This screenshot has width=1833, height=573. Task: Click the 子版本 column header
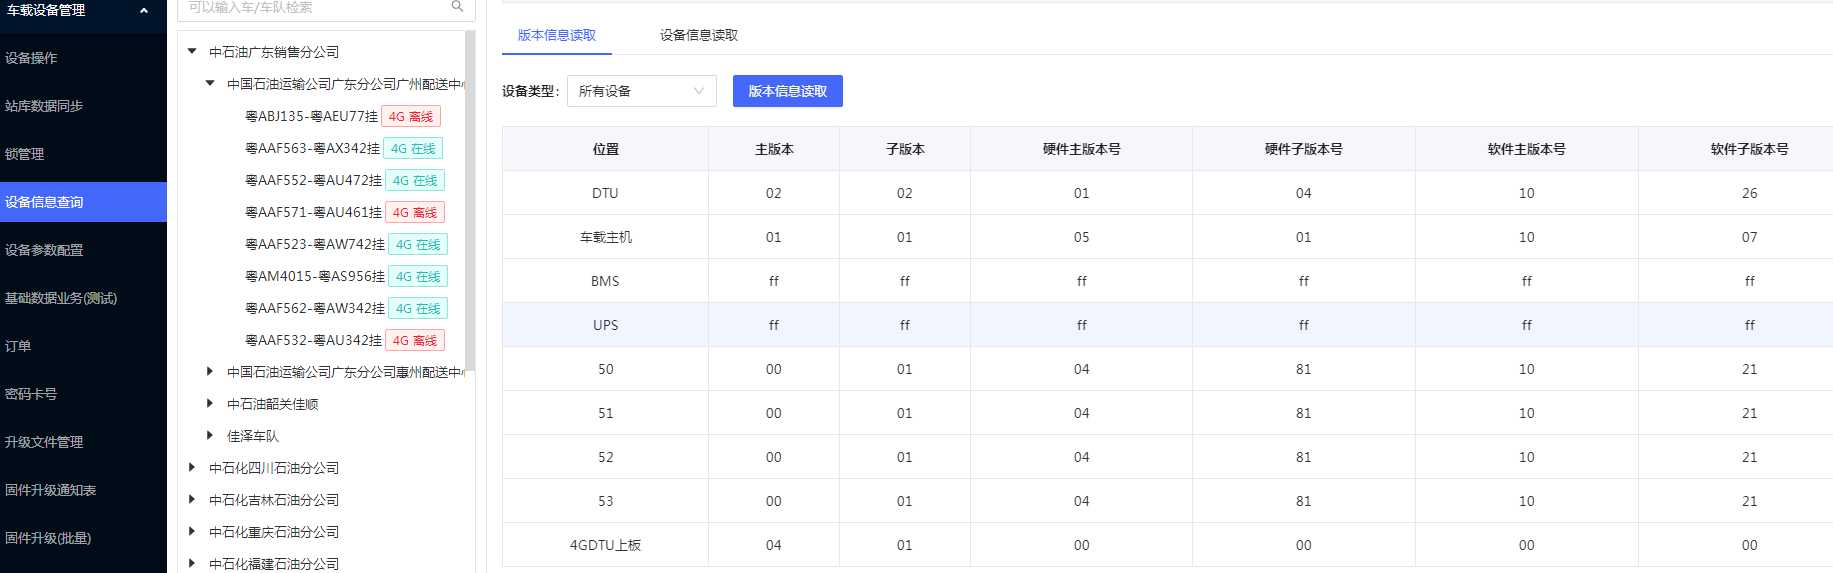[x=905, y=149]
